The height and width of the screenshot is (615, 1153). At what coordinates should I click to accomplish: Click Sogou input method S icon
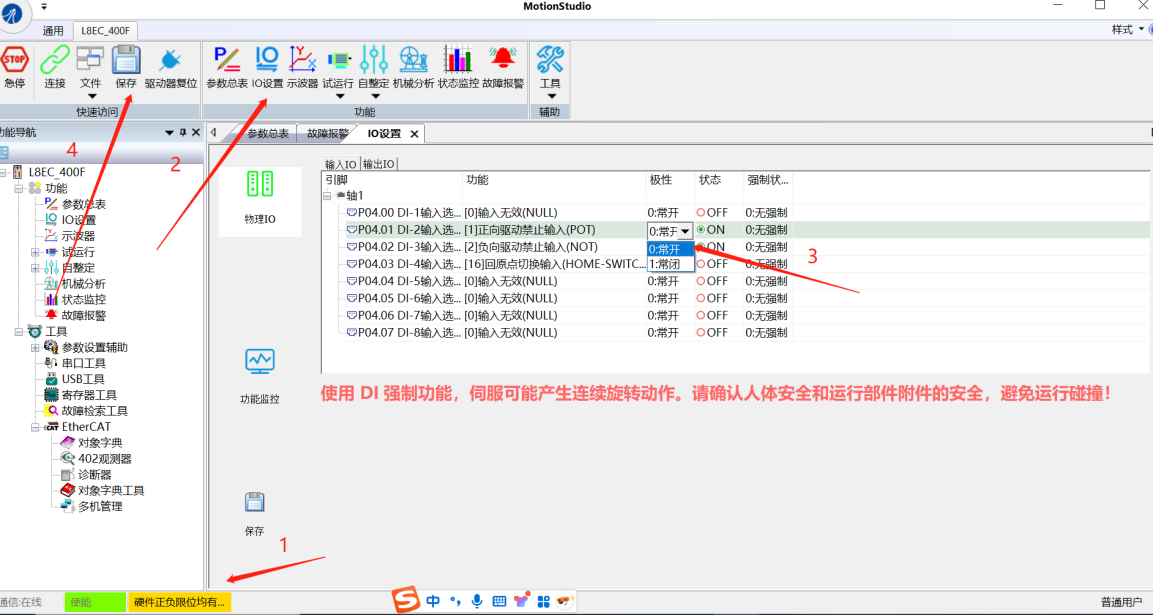click(x=406, y=600)
